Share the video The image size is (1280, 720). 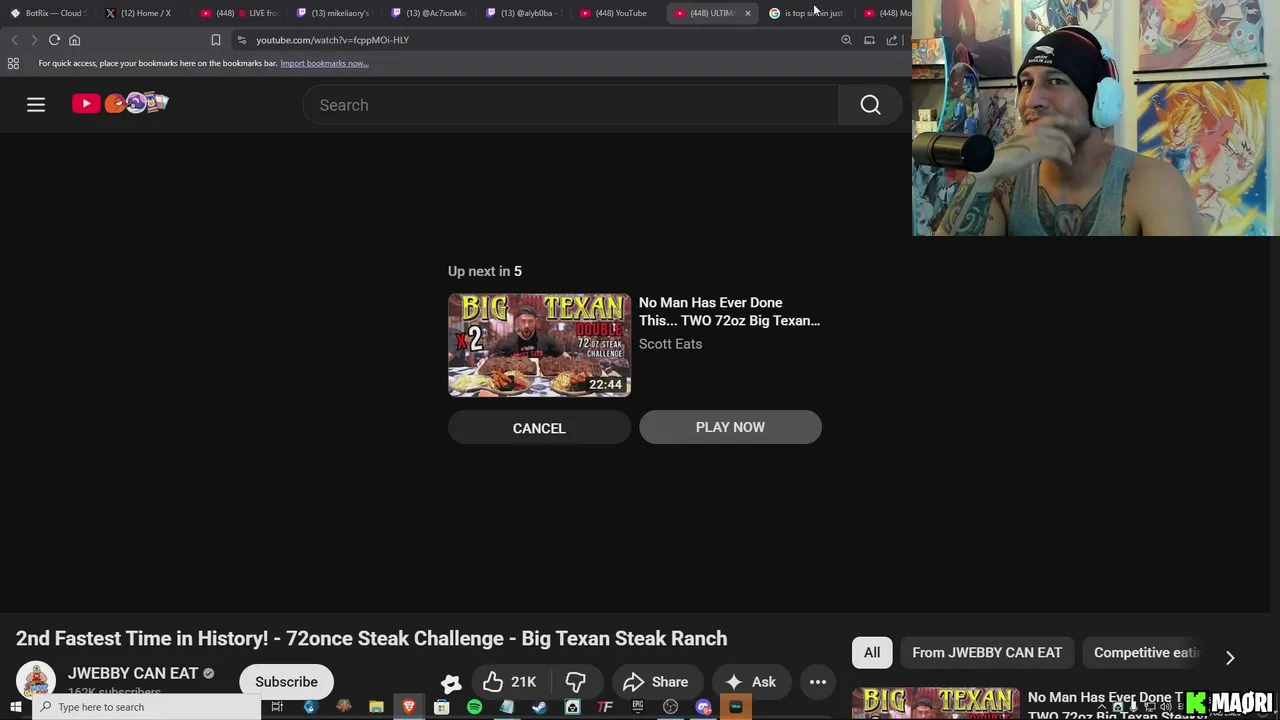click(x=655, y=682)
